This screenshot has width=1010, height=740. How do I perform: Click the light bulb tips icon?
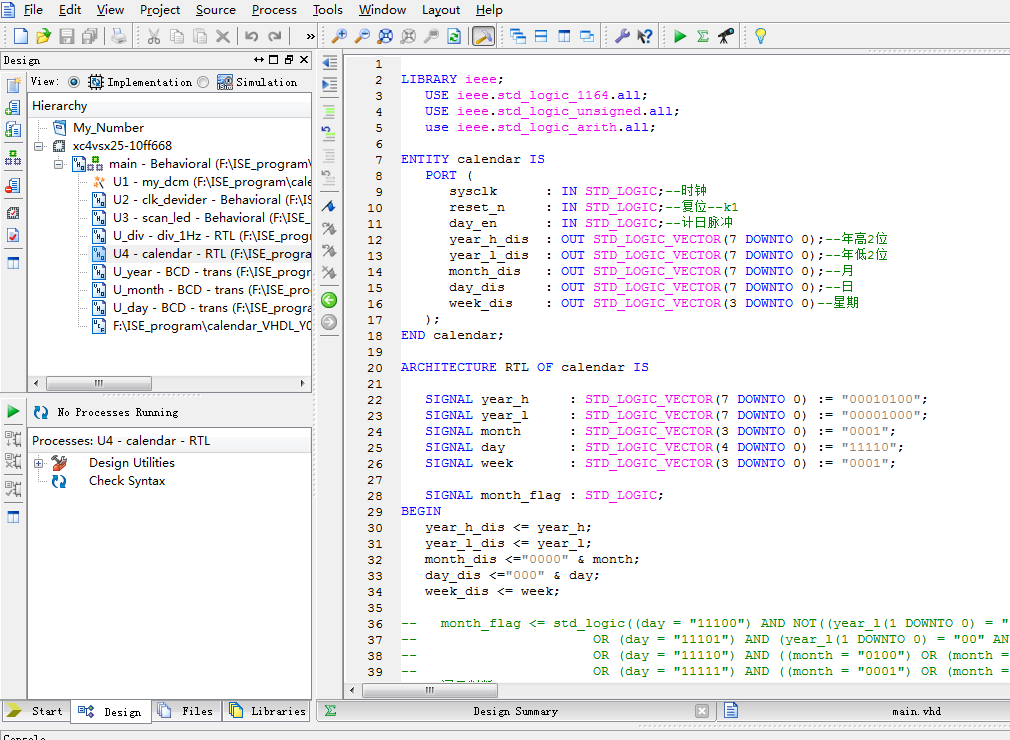pyautogui.click(x=760, y=36)
